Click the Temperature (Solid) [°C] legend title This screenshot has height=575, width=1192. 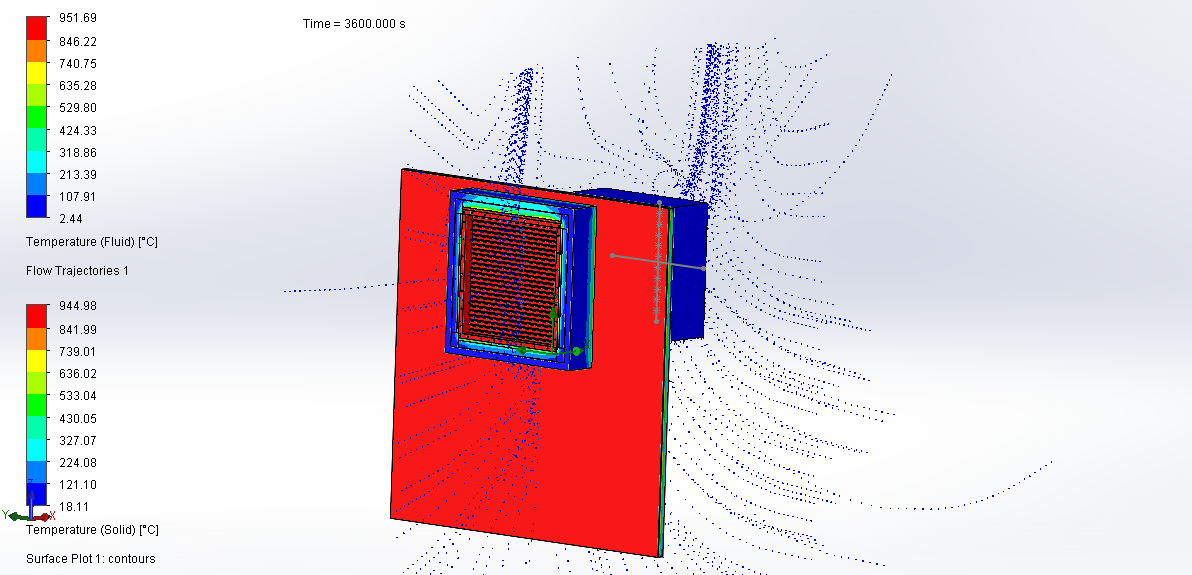pyautogui.click(x=92, y=529)
